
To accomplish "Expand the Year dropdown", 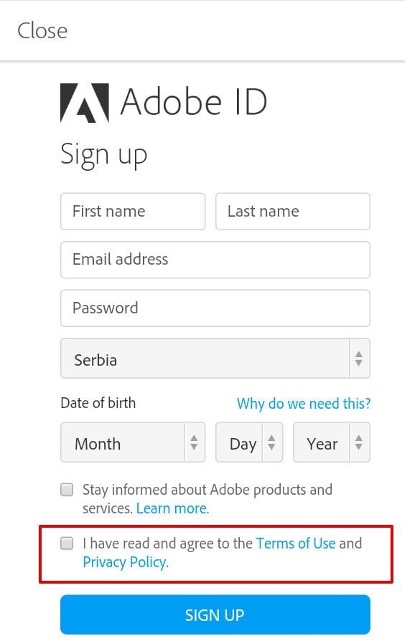I will (x=331, y=442).
